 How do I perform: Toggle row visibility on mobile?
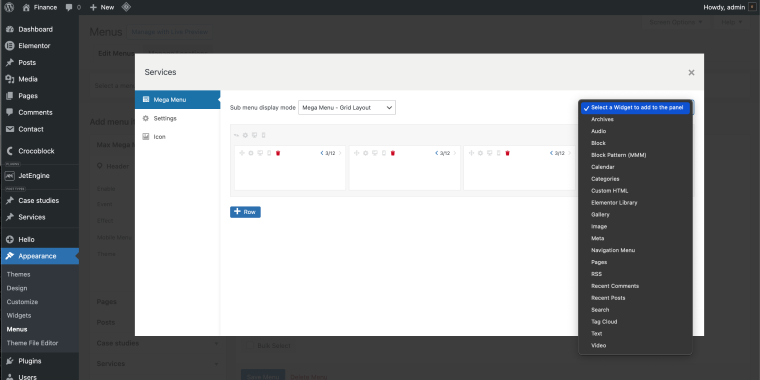pos(263,135)
